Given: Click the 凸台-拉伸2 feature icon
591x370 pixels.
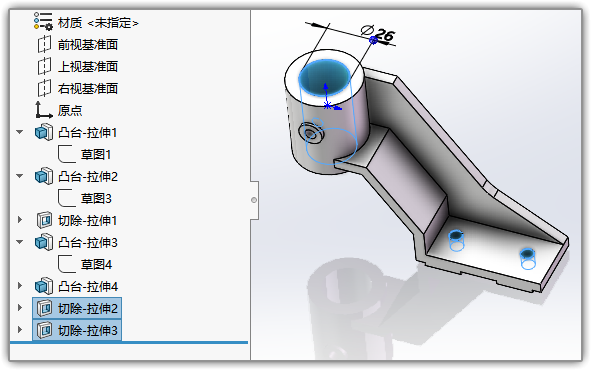Looking at the screenshot, I should click(44, 176).
